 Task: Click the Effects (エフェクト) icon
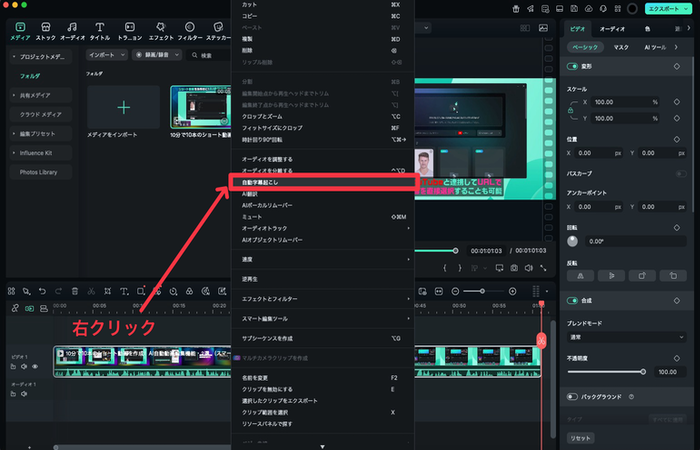point(160,30)
